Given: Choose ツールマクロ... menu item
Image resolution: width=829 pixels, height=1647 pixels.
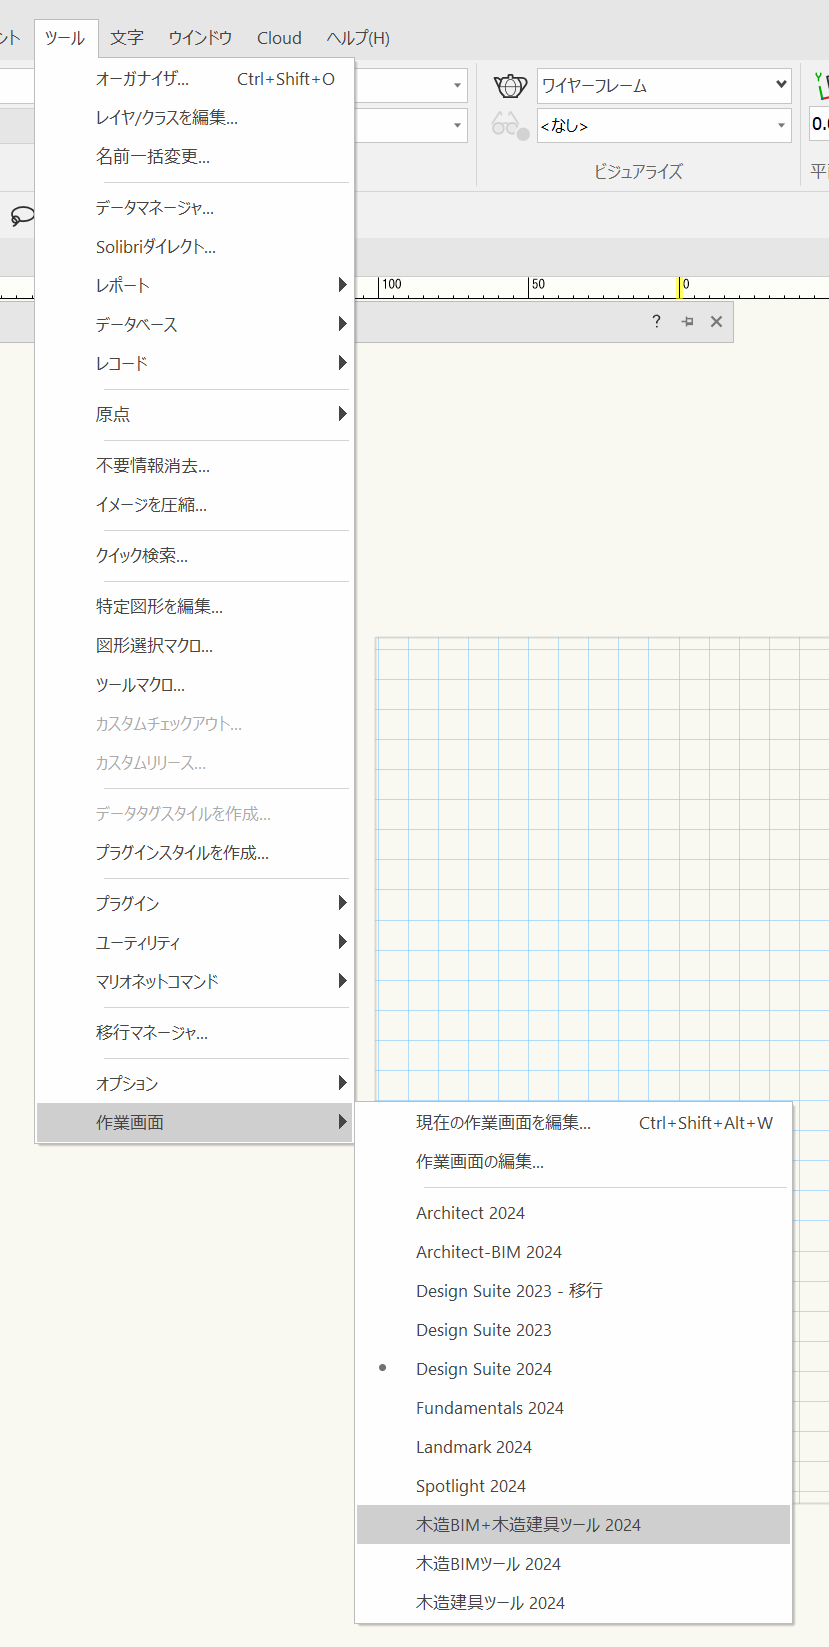Looking at the screenshot, I should point(194,684).
